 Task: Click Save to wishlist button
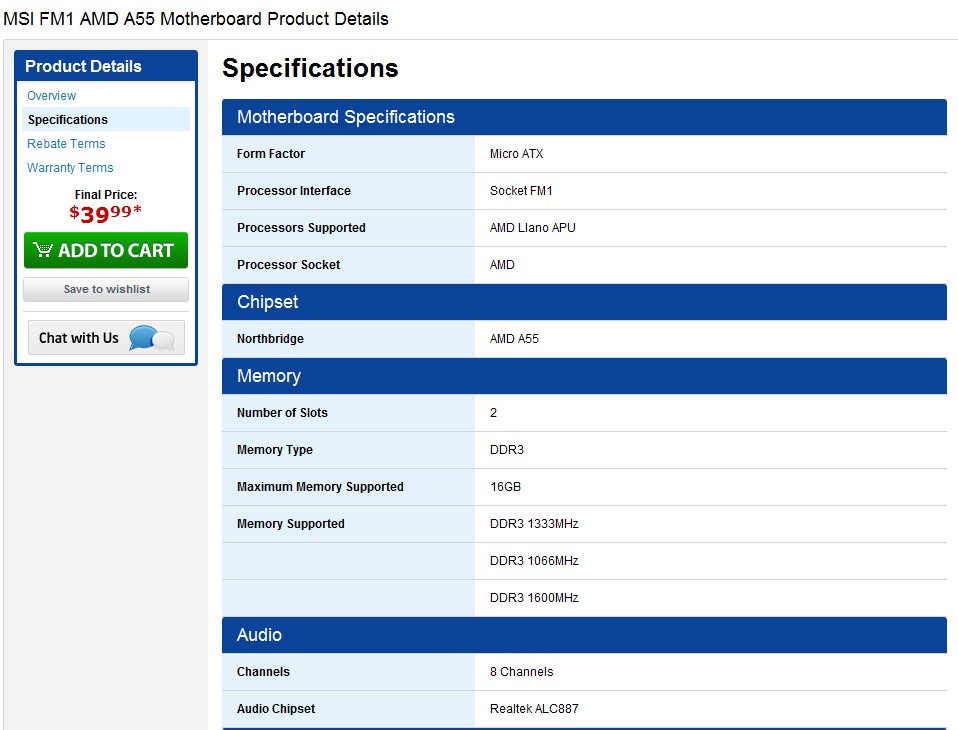coord(106,289)
